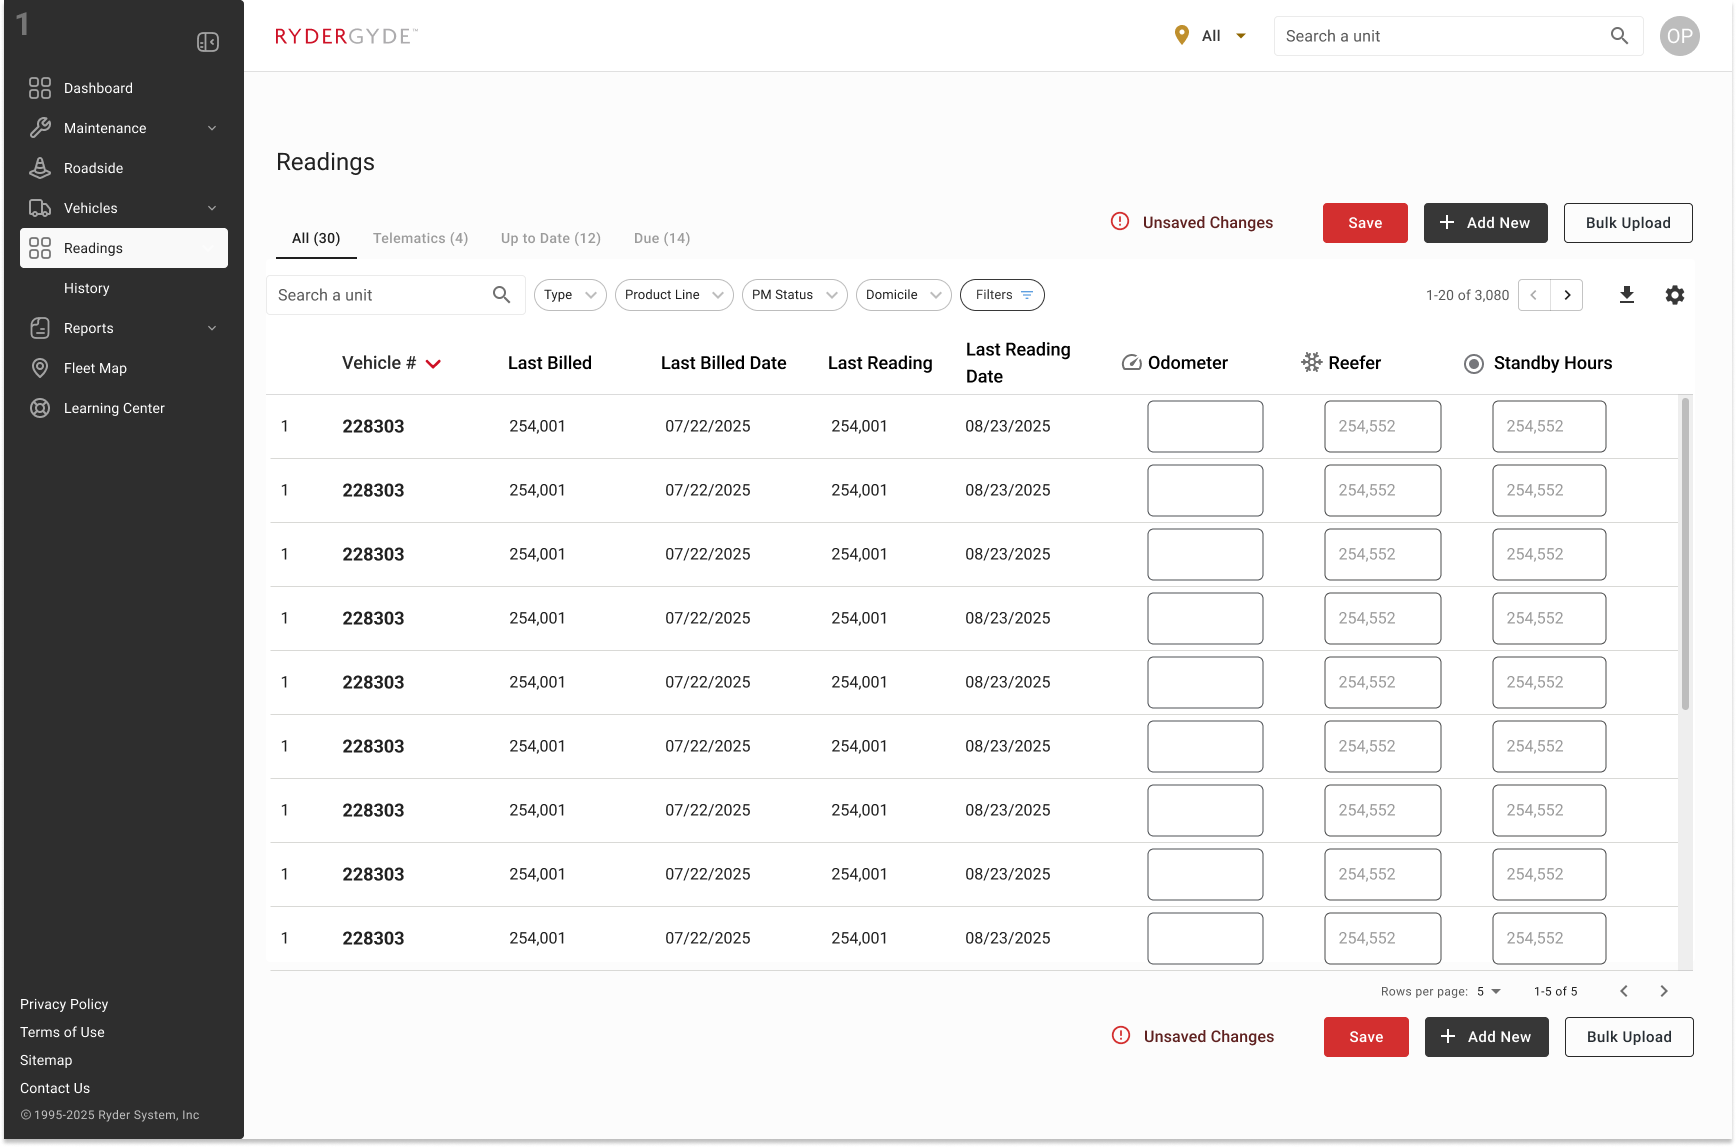Go to next page in bottom pagination

coord(1664,991)
